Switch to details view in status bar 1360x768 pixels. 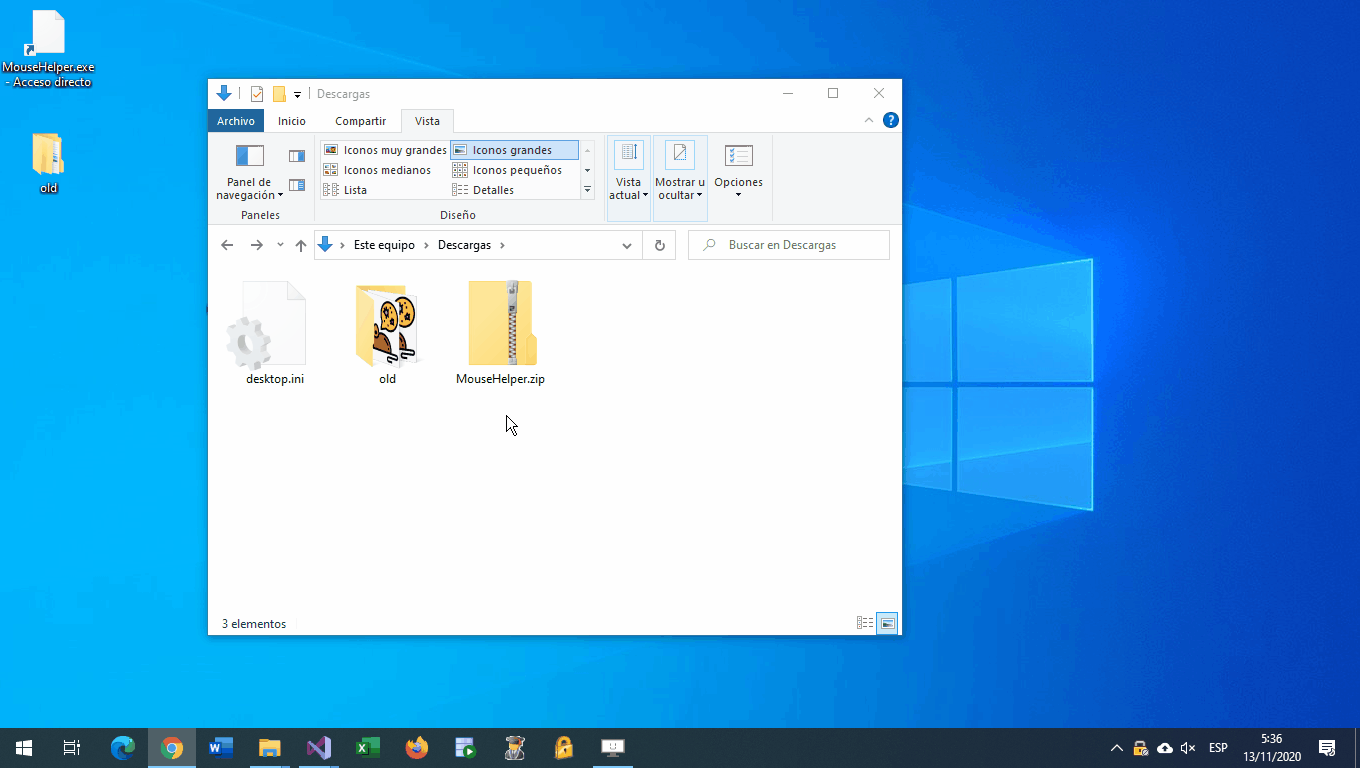coord(865,623)
